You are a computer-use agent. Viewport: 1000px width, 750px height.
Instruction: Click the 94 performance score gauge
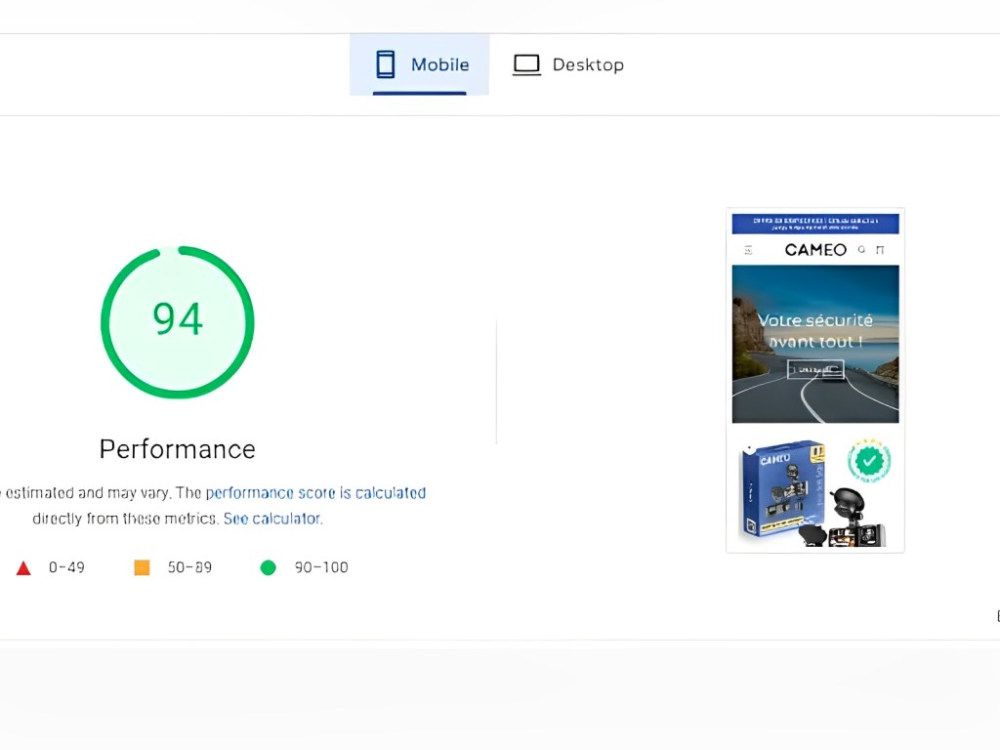tap(177, 322)
